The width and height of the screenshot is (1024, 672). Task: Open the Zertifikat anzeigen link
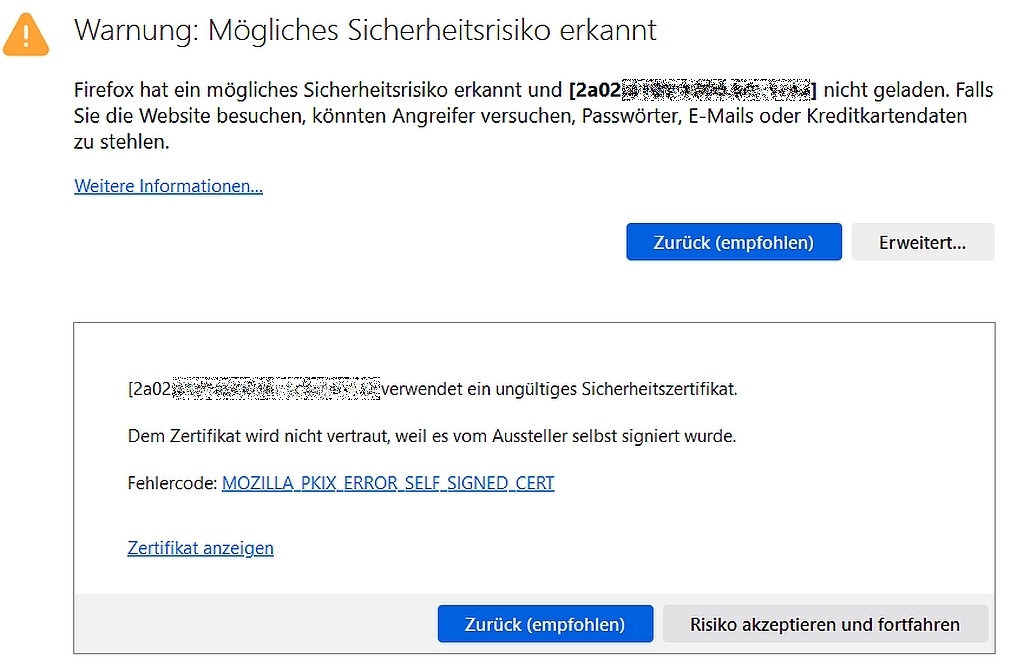pyautogui.click(x=200, y=548)
